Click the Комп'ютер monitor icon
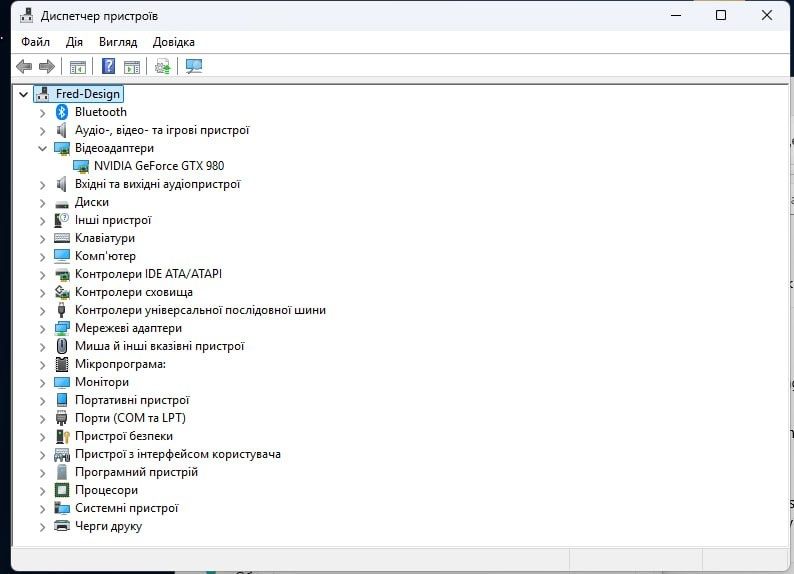794x574 pixels. [x=62, y=256]
